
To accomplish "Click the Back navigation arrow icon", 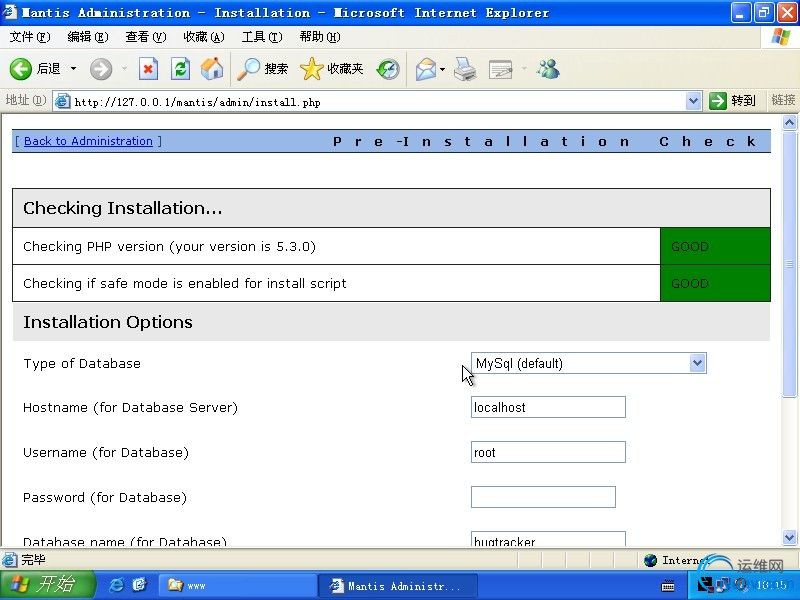I will click(x=21, y=69).
